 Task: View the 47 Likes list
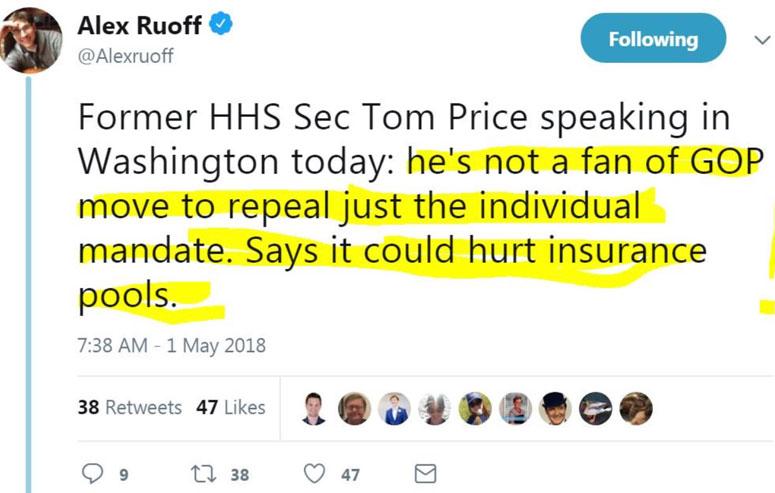coord(231,407)
